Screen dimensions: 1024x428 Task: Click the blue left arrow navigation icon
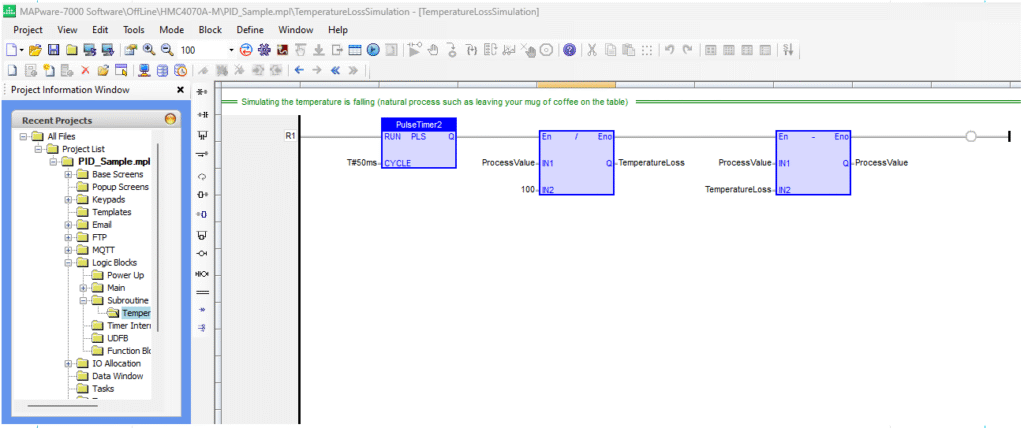click(x=298, y=70)
